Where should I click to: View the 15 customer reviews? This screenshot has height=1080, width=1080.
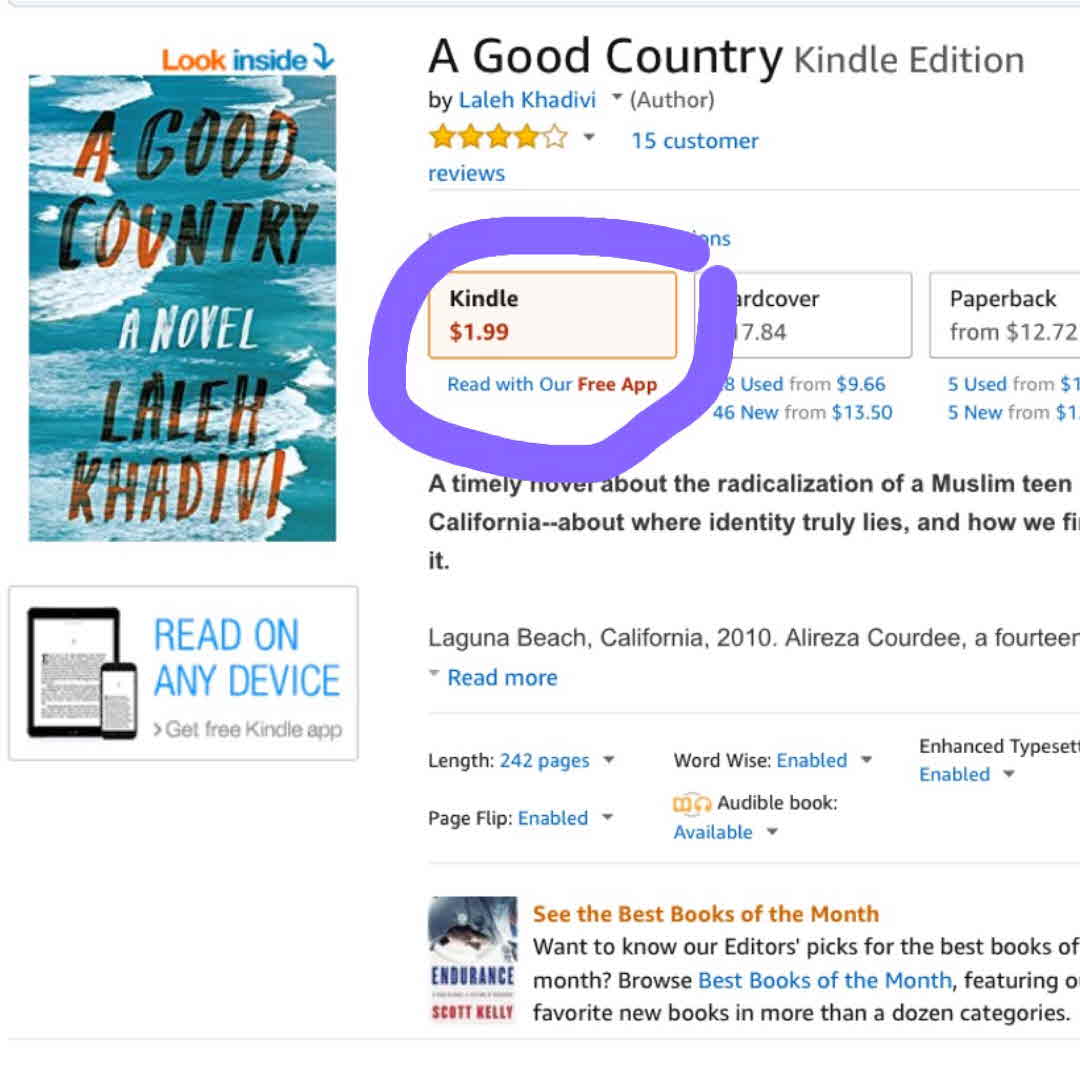[x=694, y=141]
